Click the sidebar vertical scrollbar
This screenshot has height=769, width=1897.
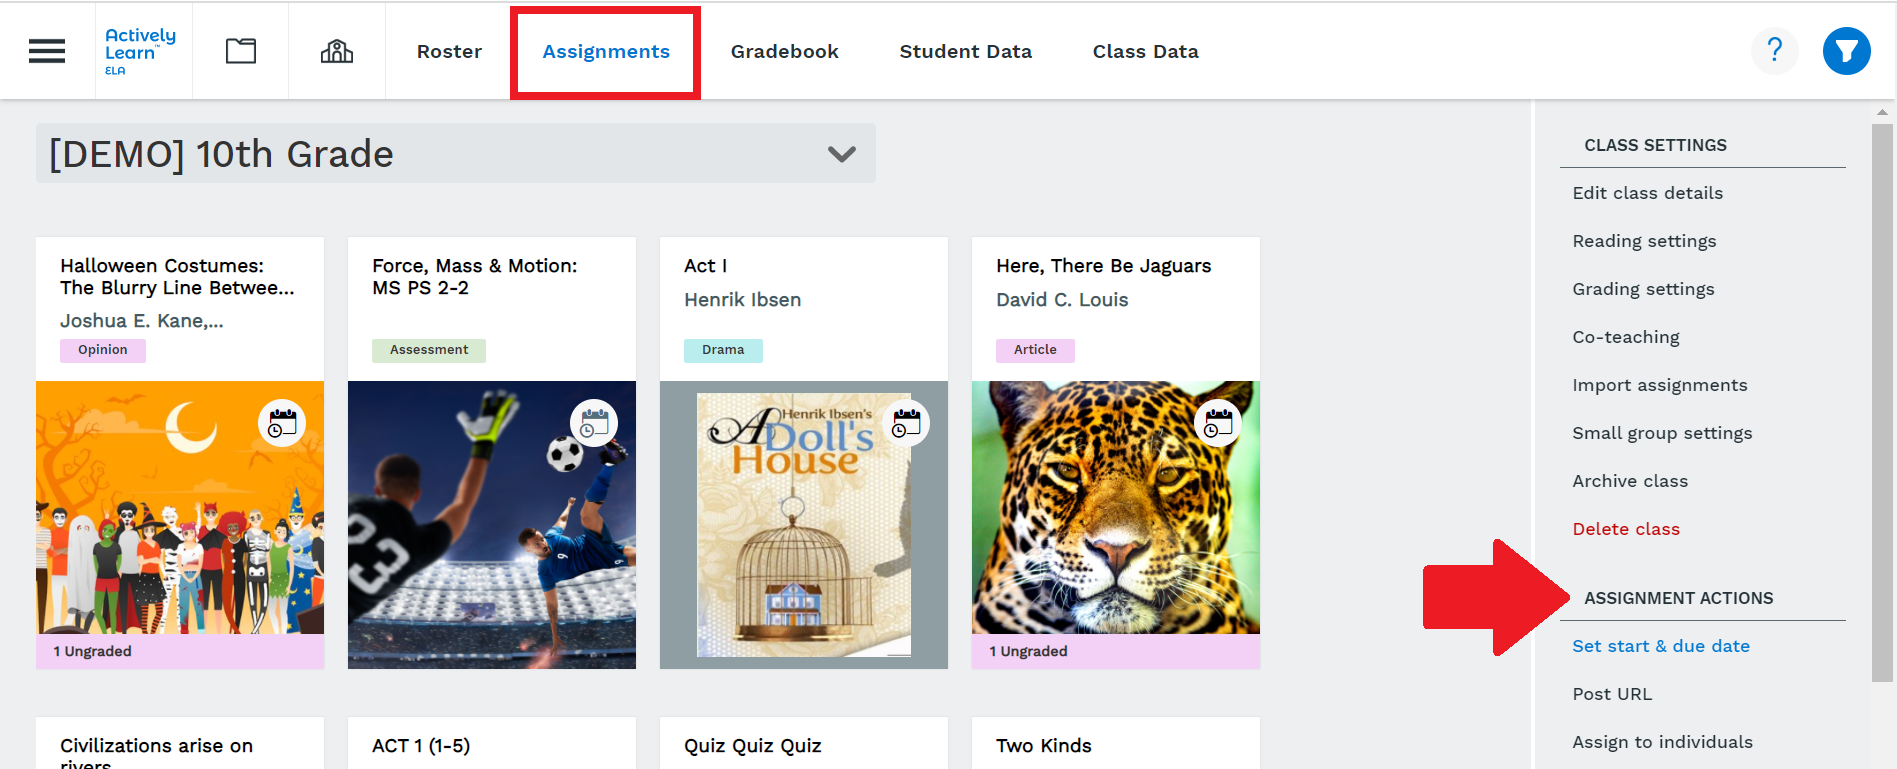pos(1882,400)
